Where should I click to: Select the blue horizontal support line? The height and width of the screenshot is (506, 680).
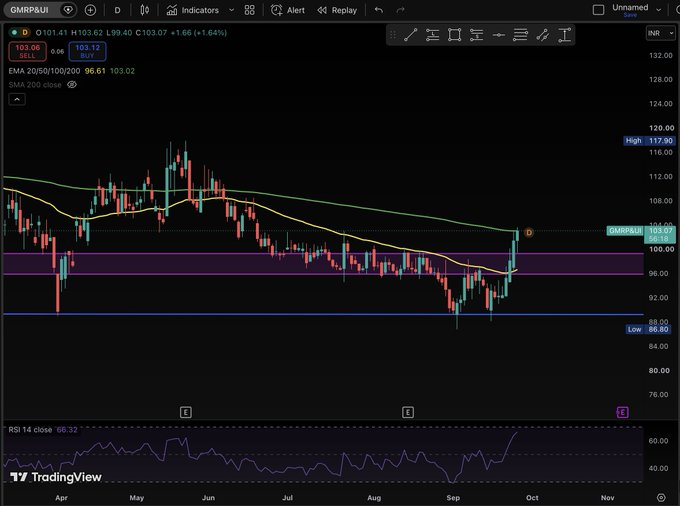(323, 314)
